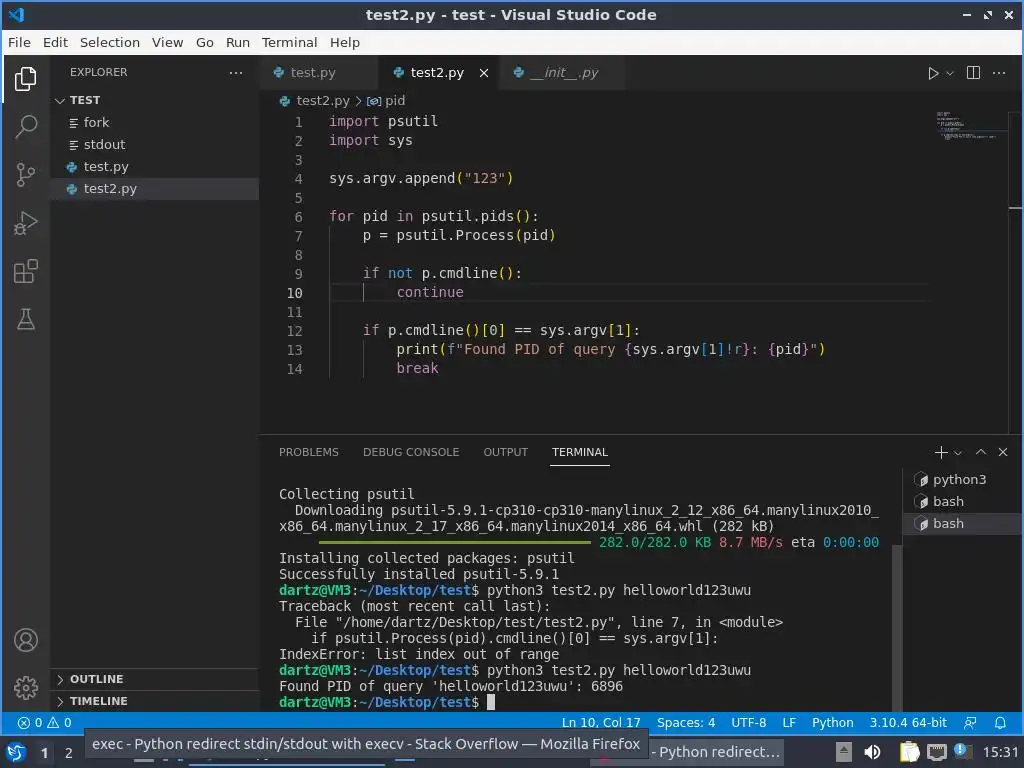Screen dimensions: 1024x768
Task: Open the Manage gear icon
Action: 25,688
